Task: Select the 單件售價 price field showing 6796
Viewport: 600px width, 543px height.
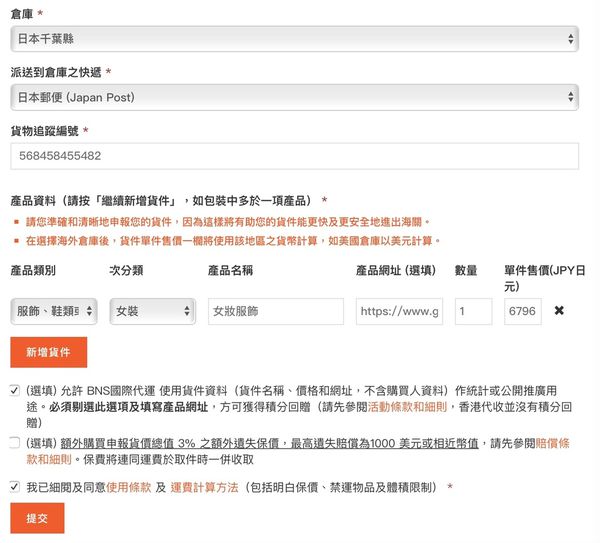Action: [x=522, y=312]
